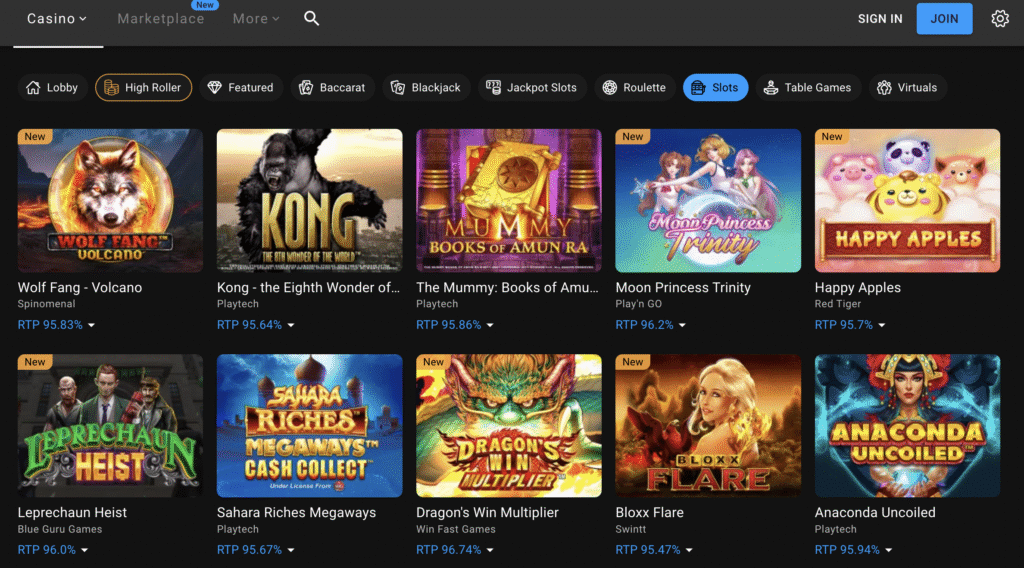
Task: Open Moon Princess Trinity thumbnail
Action: [x=708, y=200]
